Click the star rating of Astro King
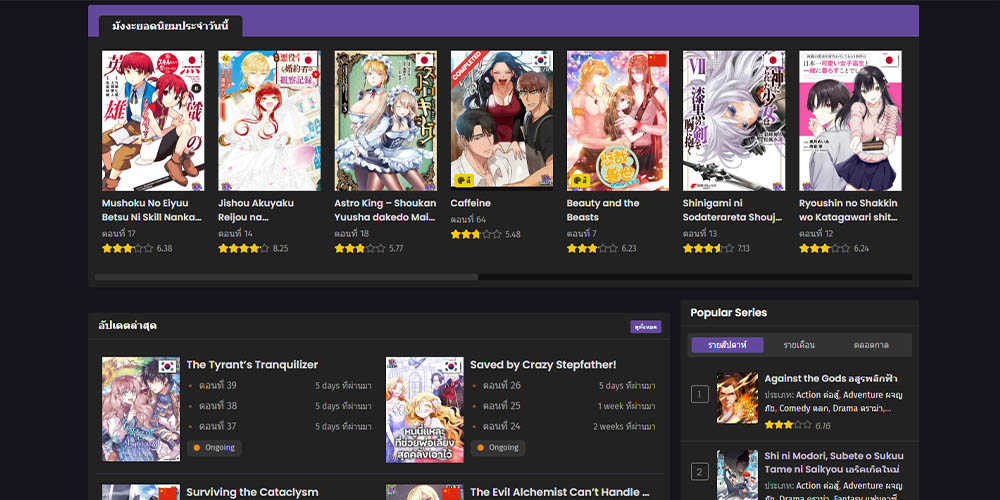Screen dimensions: 1000x500 click(x=360, y=248)
